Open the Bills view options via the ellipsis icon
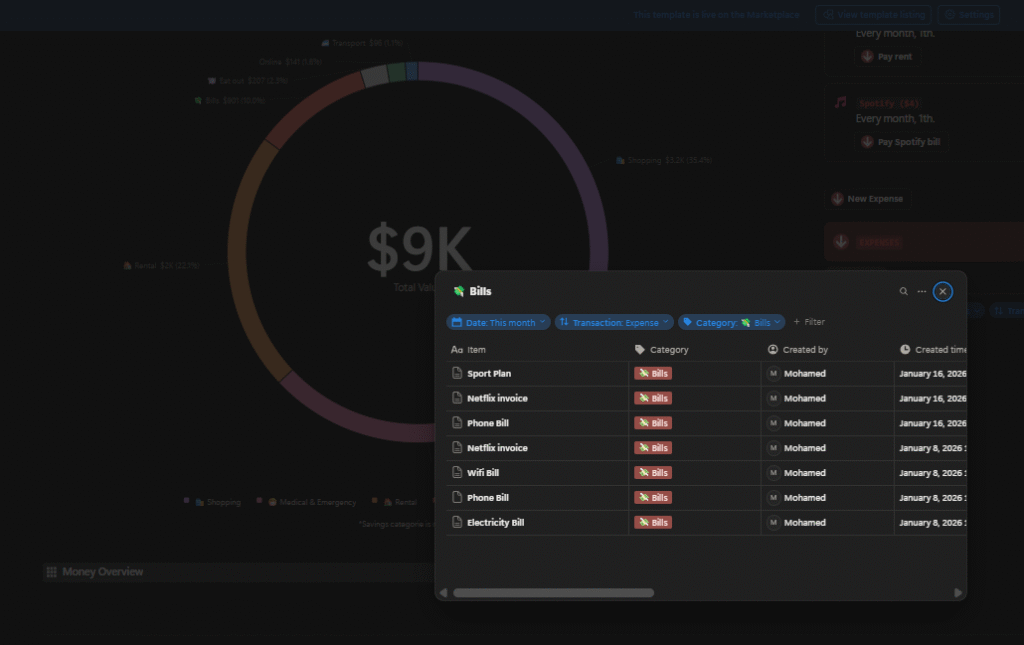Viewport: 1024px width, 645px height. (921, 291)
